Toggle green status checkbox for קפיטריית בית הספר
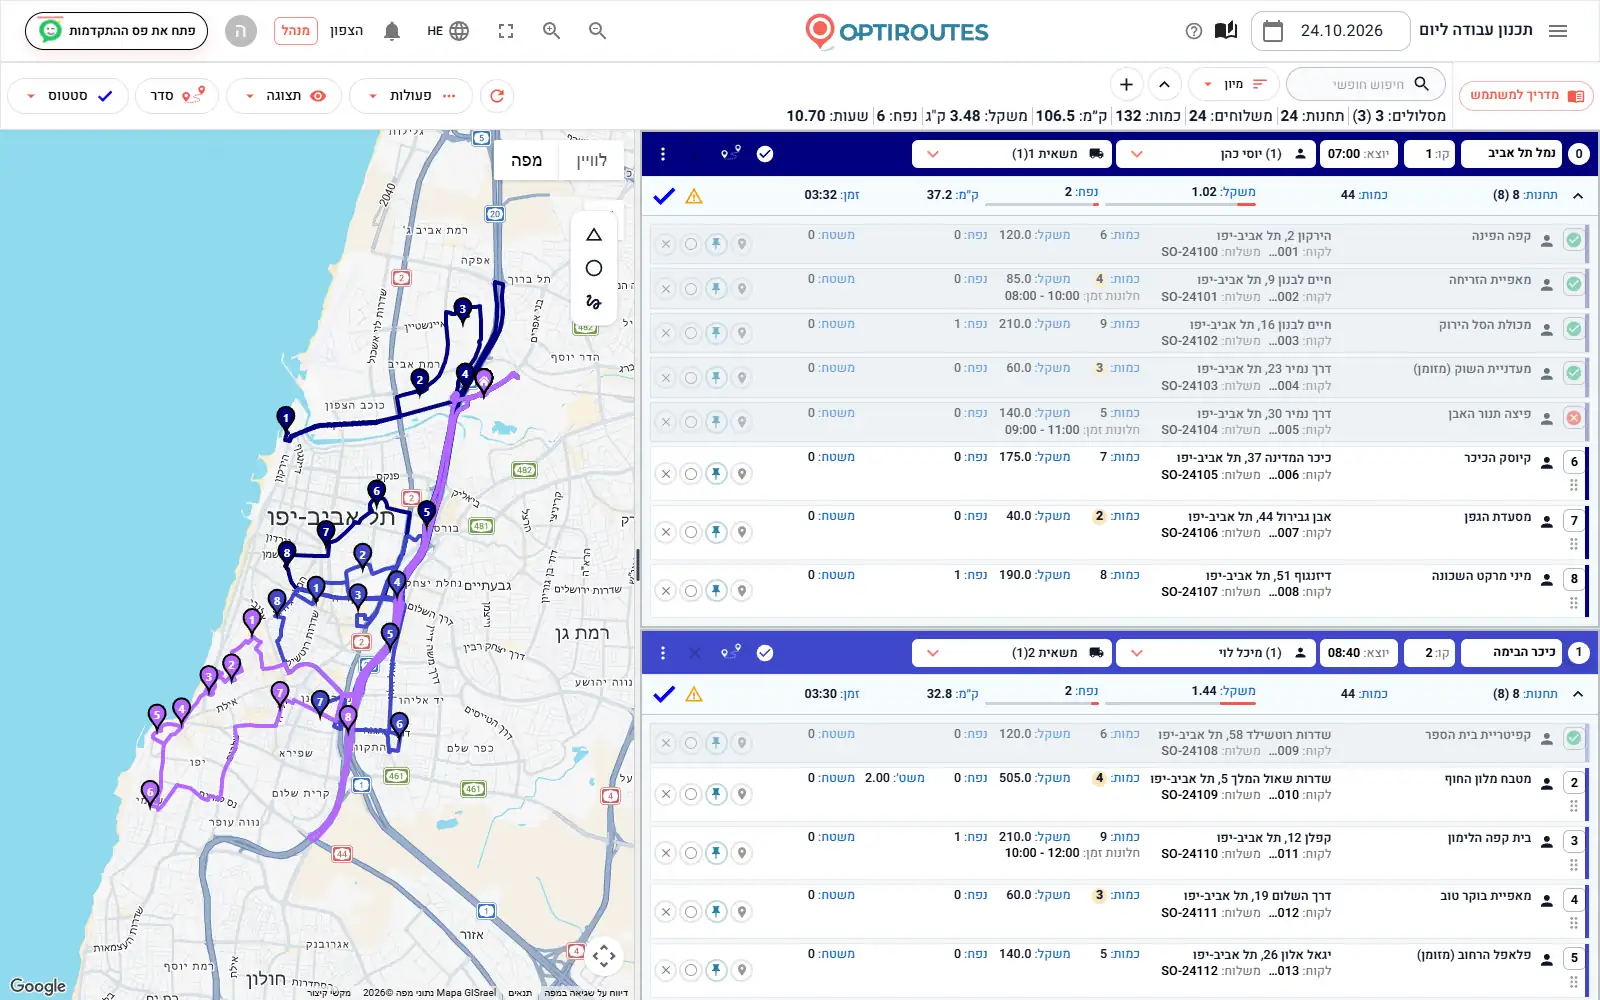The image size is (1600, 1000). tap(1574, 738)
